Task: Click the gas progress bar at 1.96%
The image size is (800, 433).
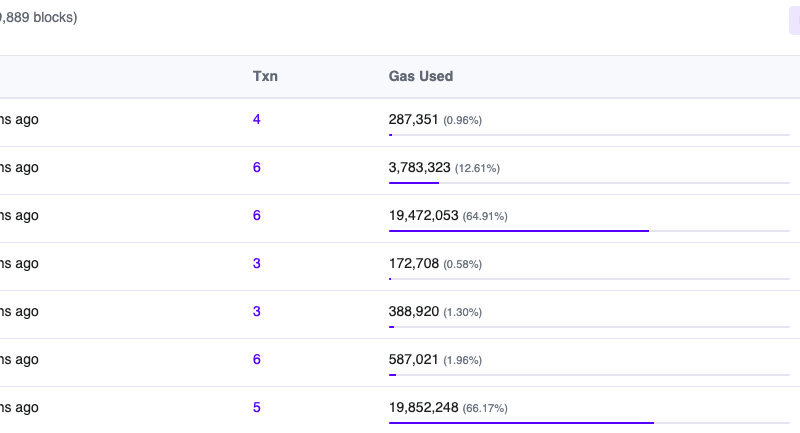Action: tap(589, 375)
